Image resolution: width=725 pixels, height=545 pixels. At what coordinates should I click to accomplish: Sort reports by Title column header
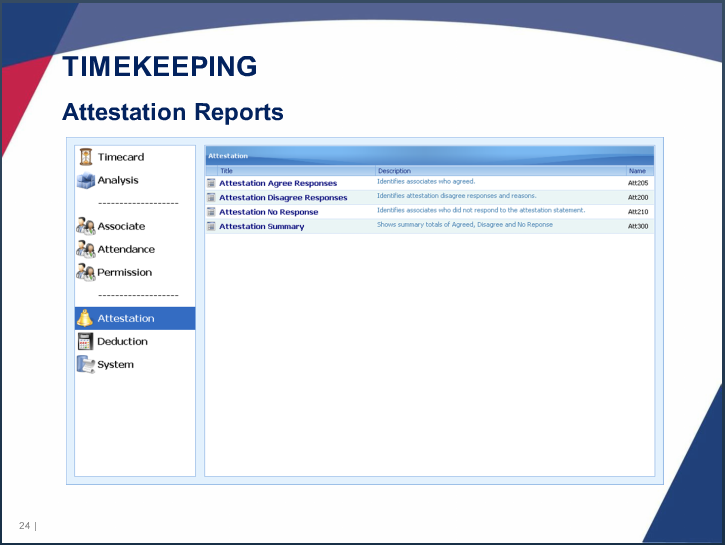226,171
